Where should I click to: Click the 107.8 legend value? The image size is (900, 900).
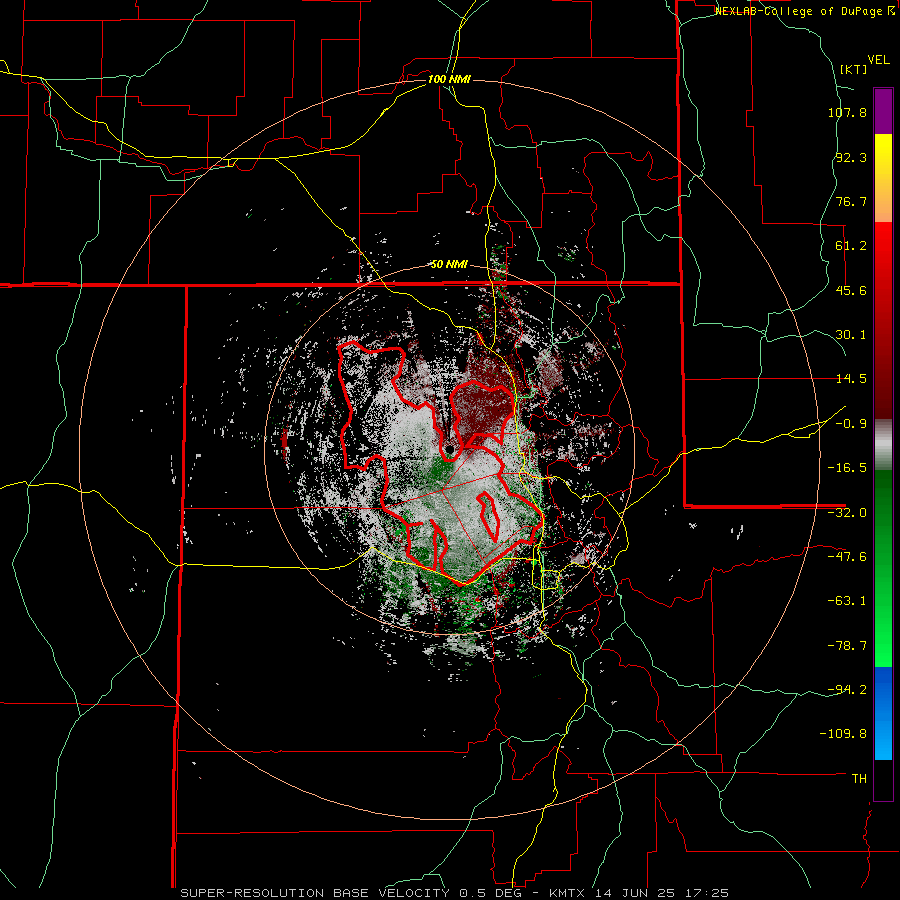(x=847, y=112)
